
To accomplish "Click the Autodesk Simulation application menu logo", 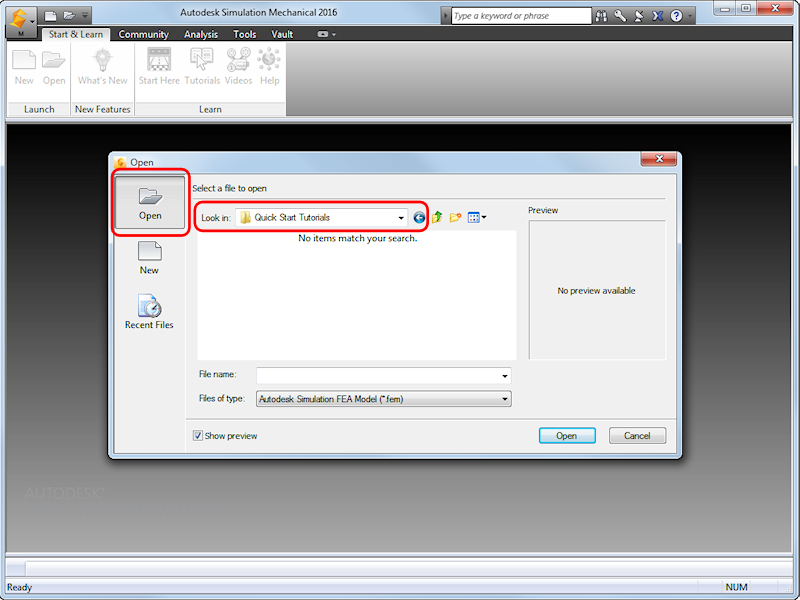I will coord(20,21).
